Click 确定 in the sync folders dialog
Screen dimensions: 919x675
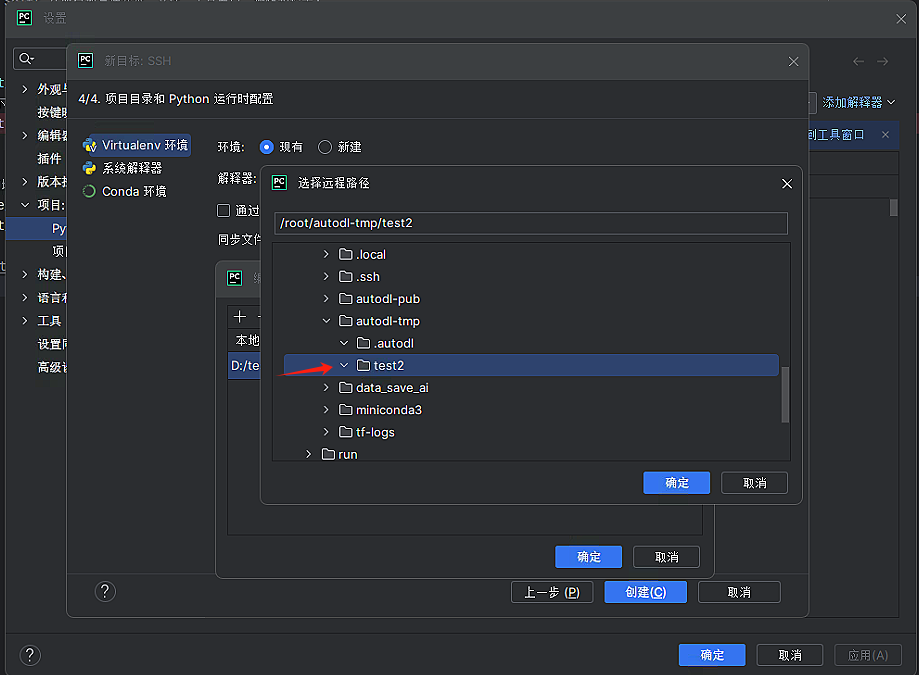588,557
